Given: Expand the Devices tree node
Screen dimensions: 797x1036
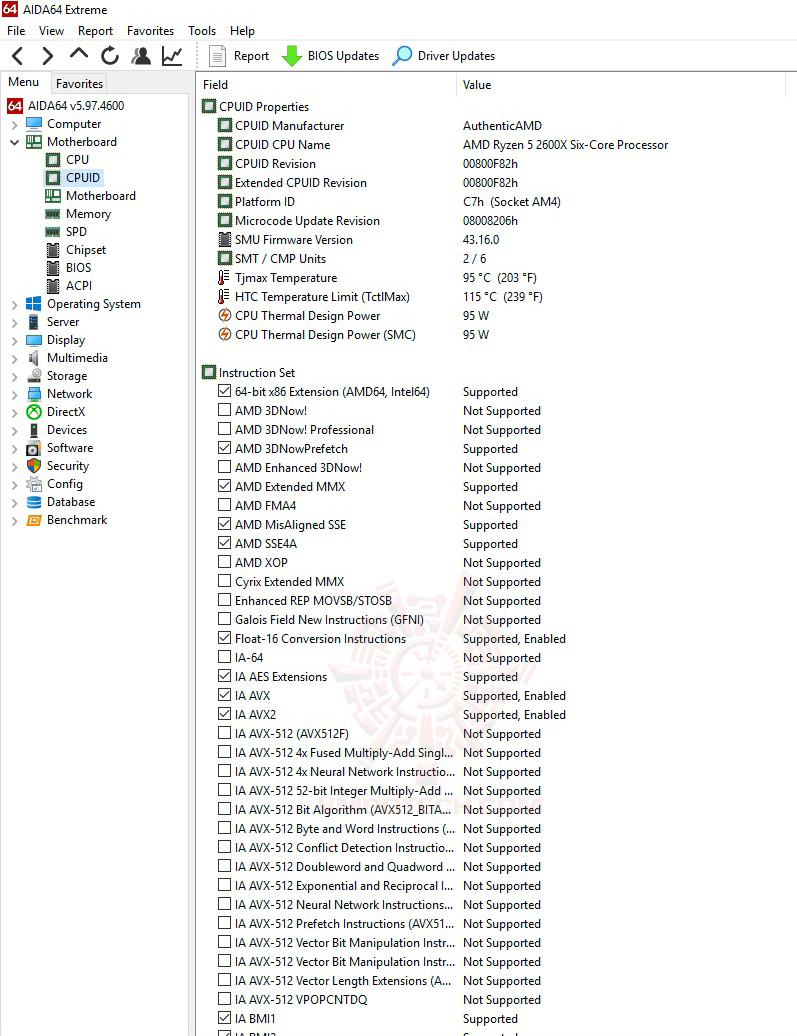Looking at the screenshot, I should [15, 430].
